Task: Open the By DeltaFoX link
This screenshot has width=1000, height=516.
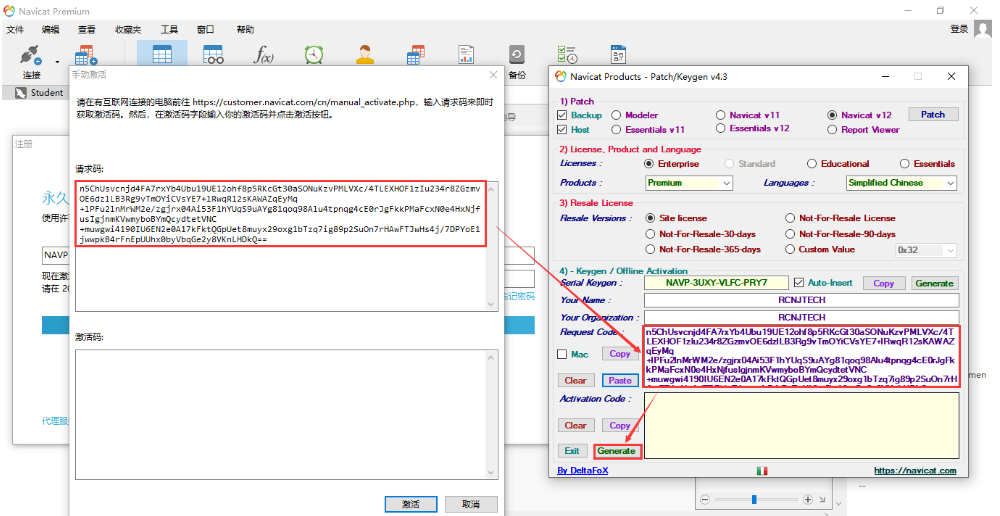Action: pyautogui.click(x=582, y=471)
